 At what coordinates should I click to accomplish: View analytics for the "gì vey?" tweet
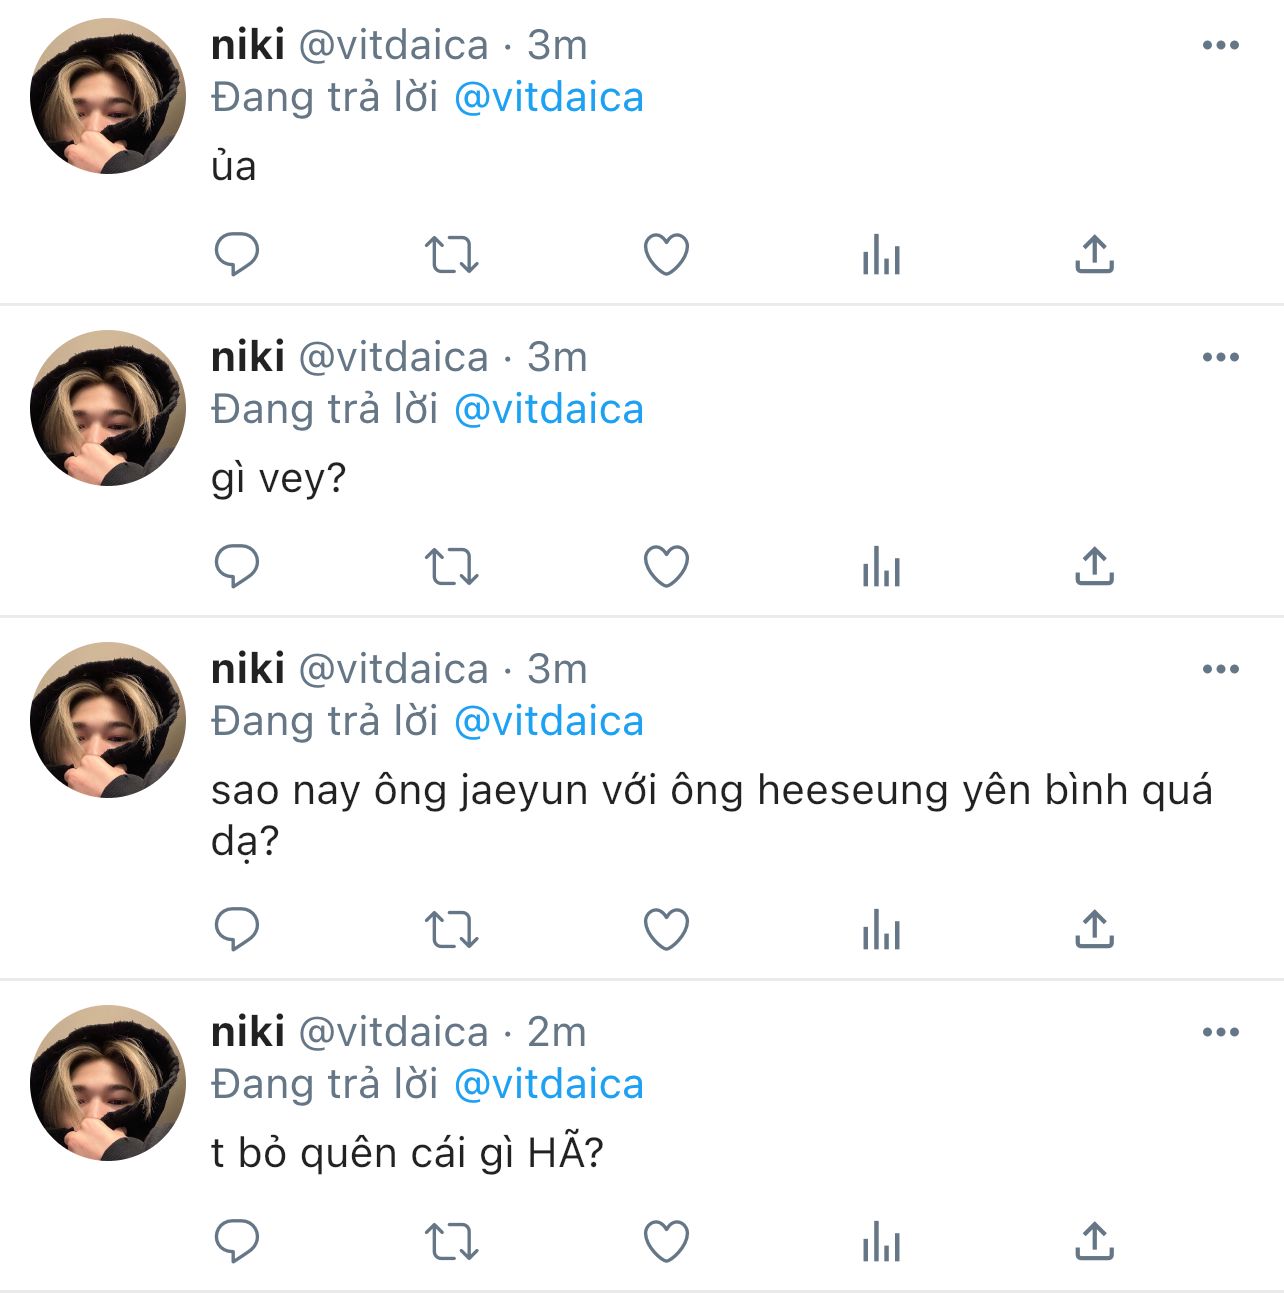point(881,566)
